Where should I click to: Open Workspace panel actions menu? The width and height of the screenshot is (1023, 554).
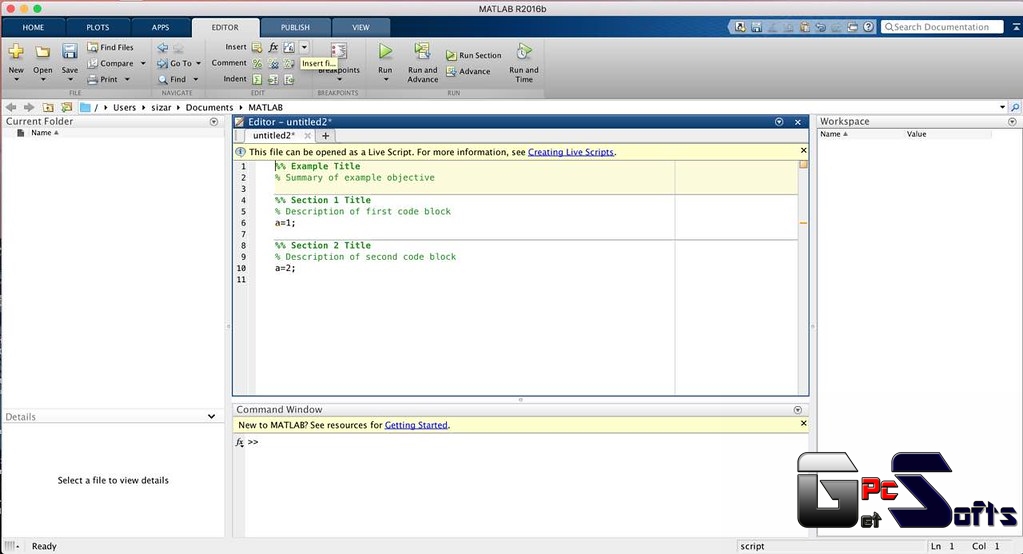click(1012, 121)
